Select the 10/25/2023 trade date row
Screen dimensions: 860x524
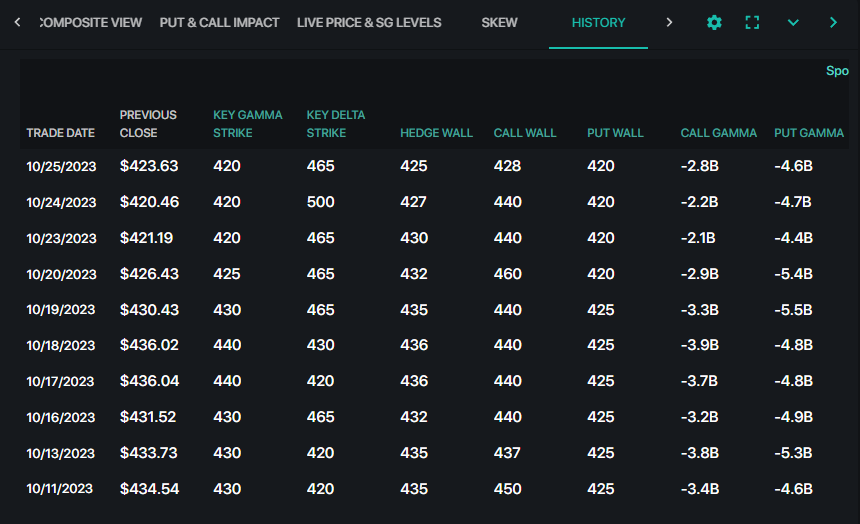tap(61, 166)
